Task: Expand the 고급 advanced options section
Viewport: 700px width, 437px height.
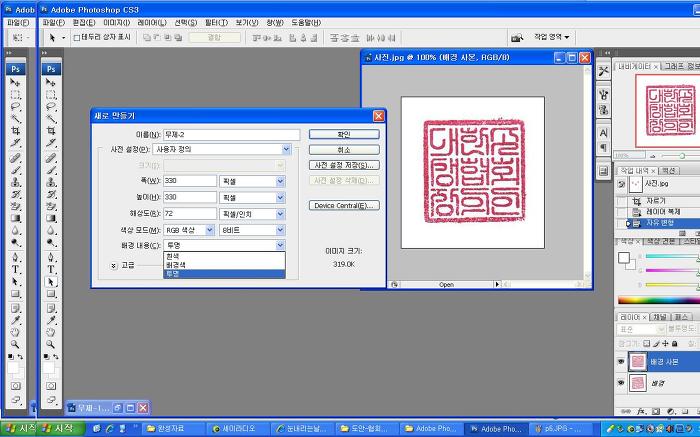Action: point(114,266)
